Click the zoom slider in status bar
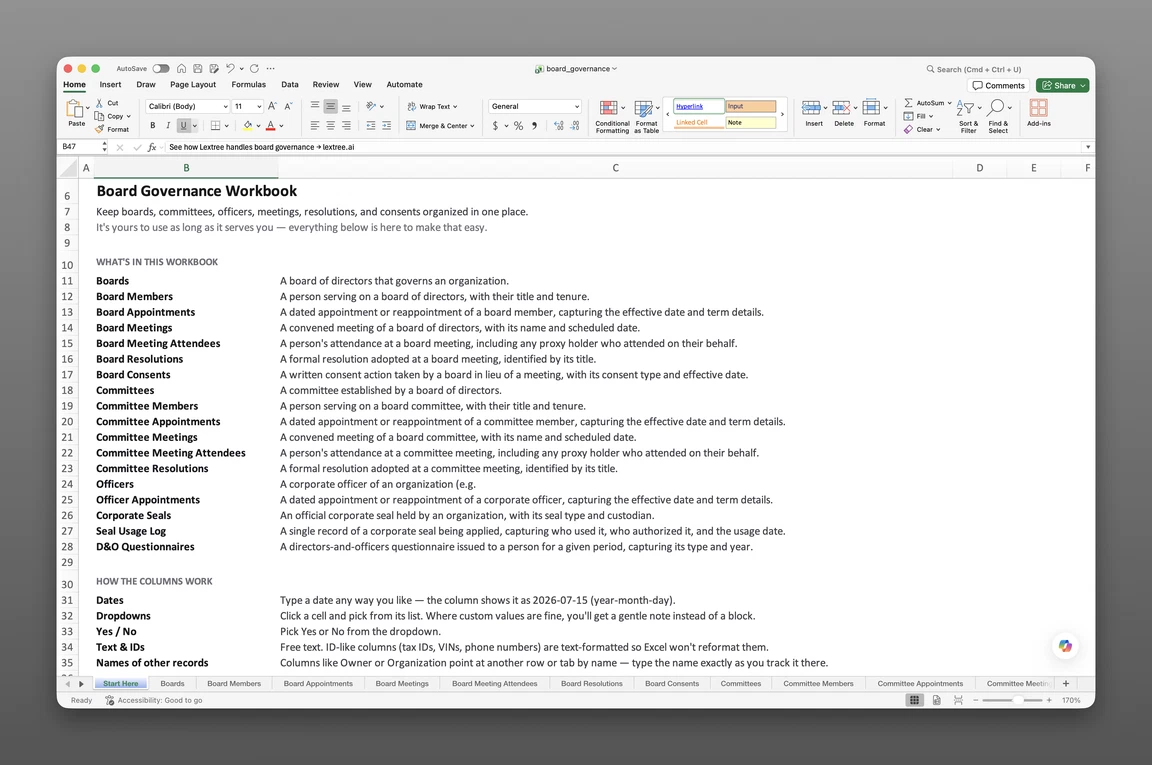Viewport: 1152px width, 765px height. coord(1012,700)
